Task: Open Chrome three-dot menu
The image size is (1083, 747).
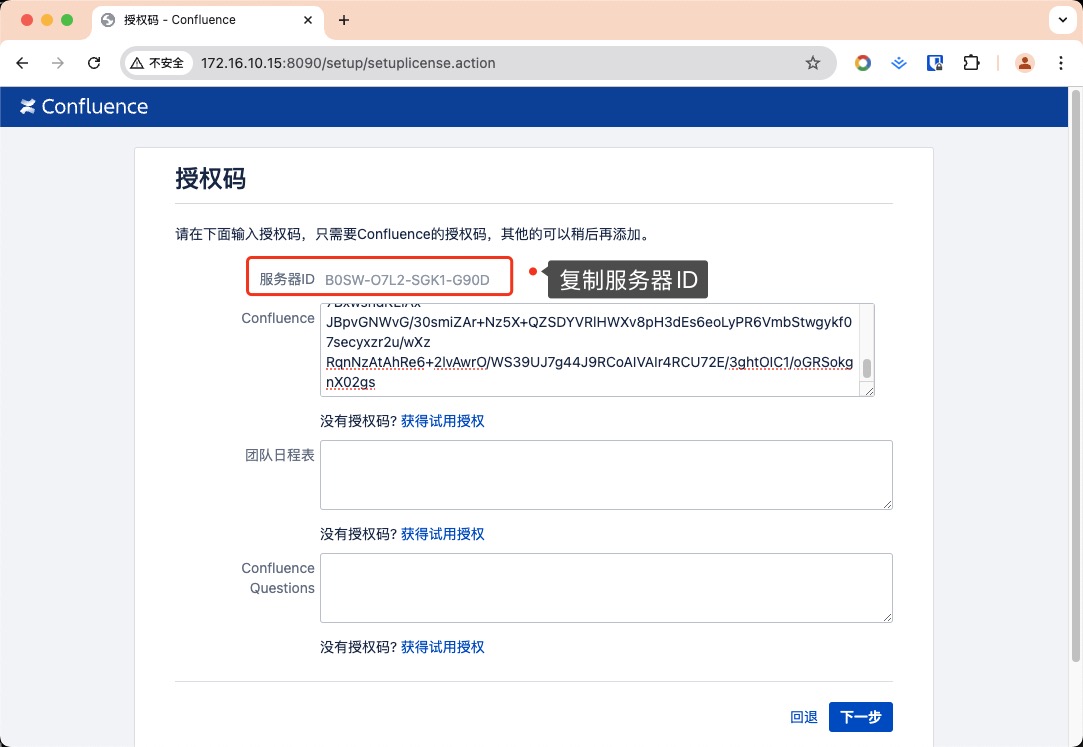Action: pyautogui.click(x=1061, y=63)
